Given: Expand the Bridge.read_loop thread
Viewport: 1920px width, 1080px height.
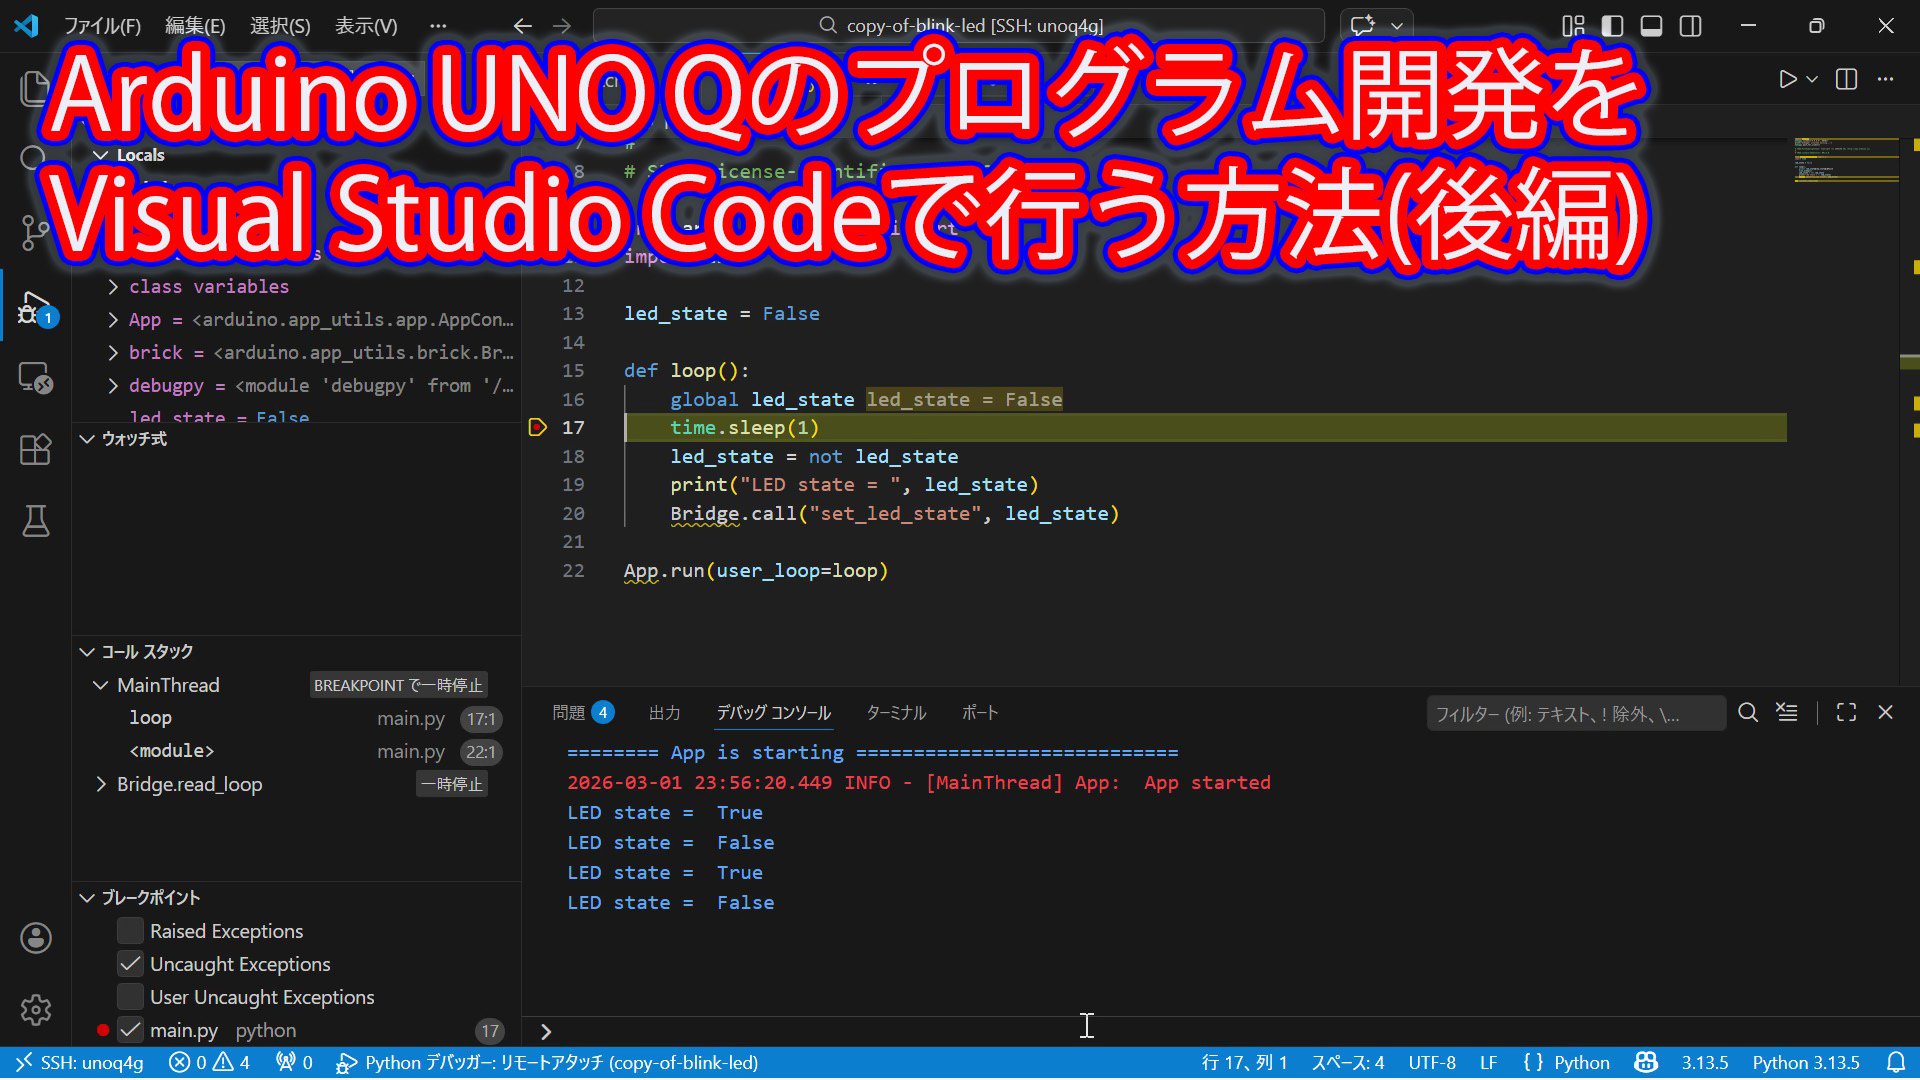Looking at the screenshot, I should 100,784.
